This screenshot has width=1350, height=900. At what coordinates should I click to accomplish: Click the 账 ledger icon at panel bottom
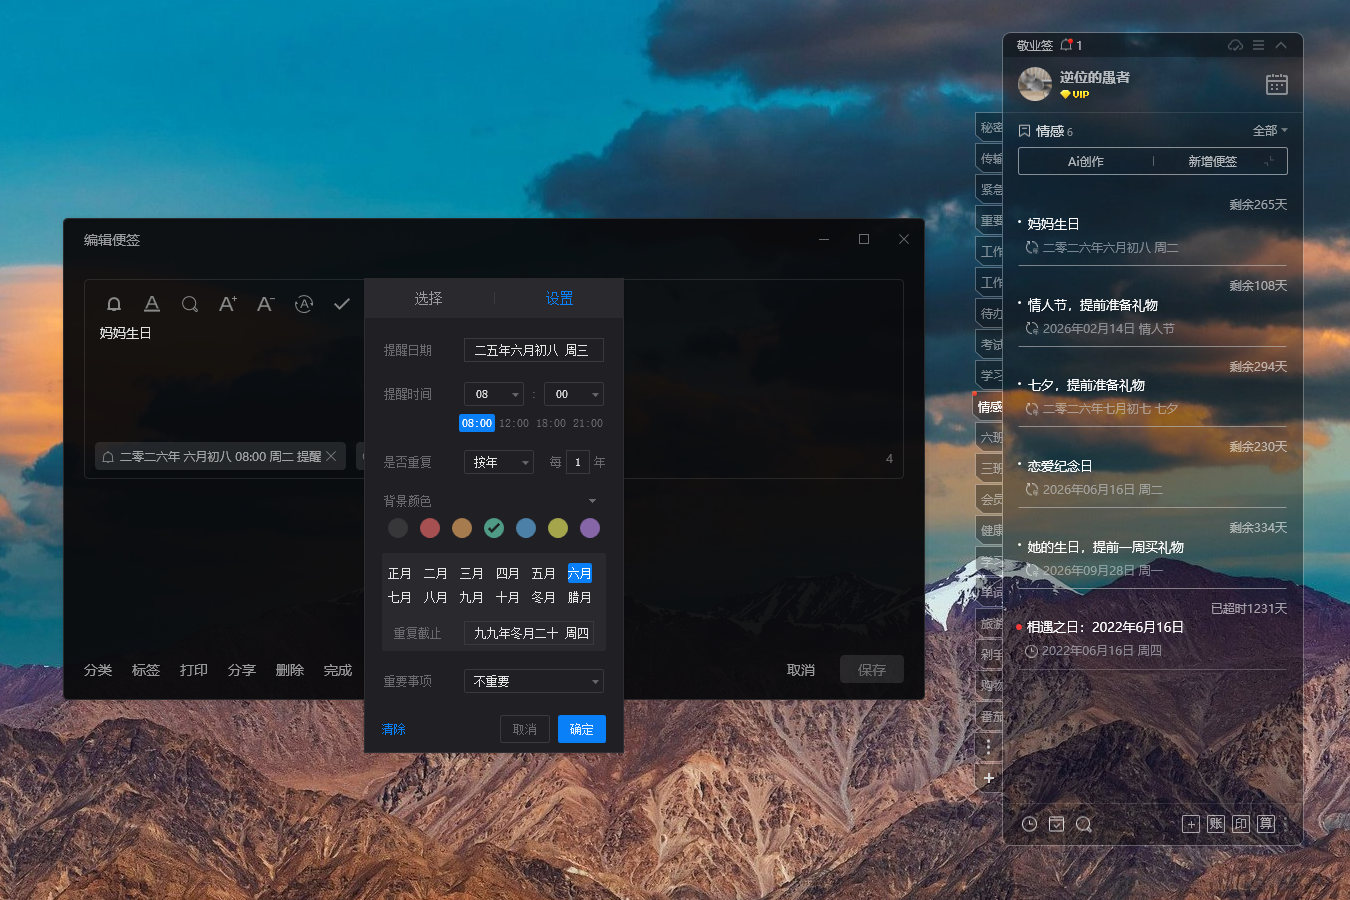coord(1216,824)
